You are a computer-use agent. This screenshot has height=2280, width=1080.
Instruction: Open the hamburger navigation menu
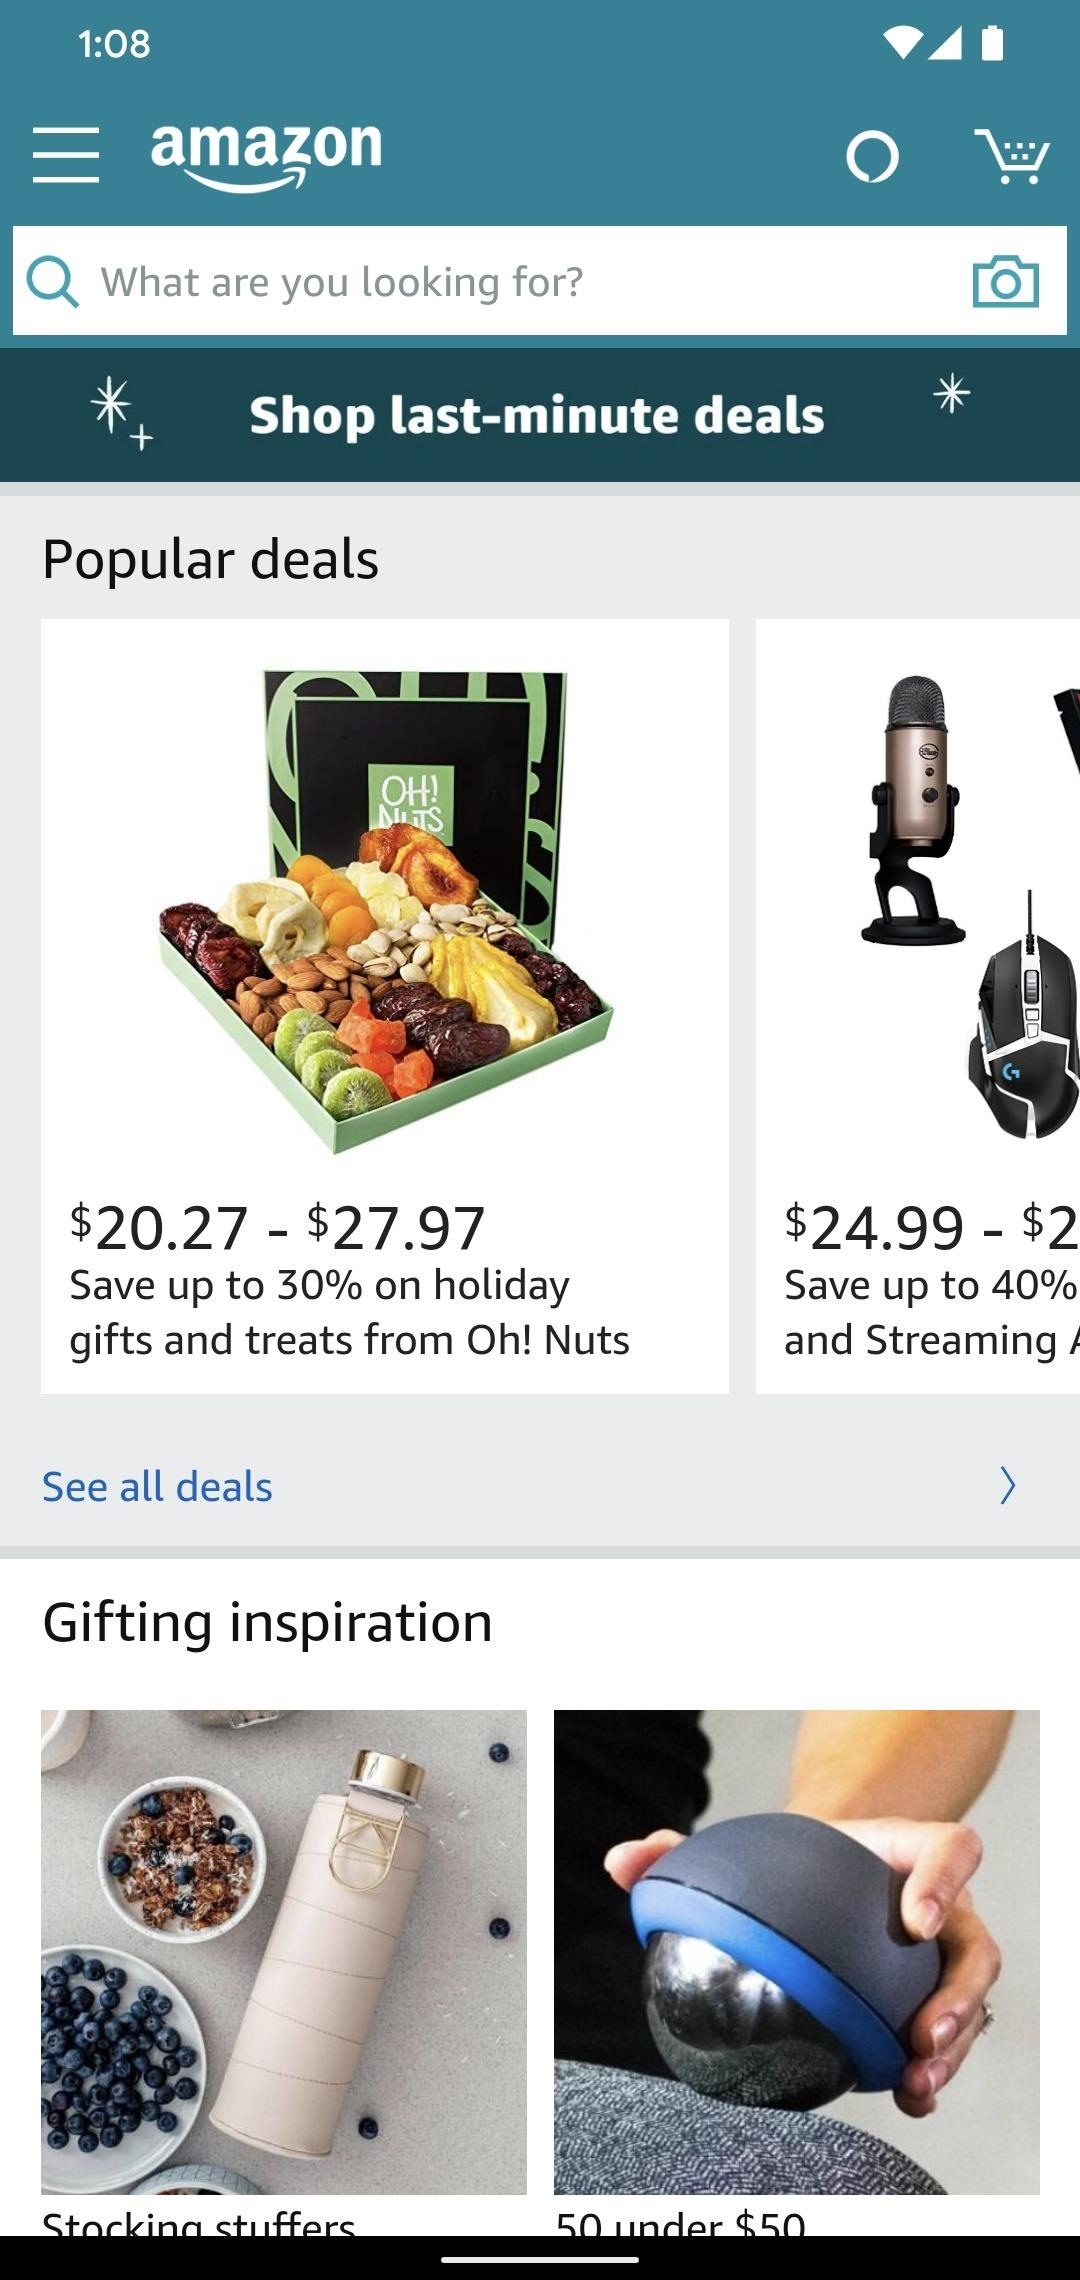tap(66, 155)
